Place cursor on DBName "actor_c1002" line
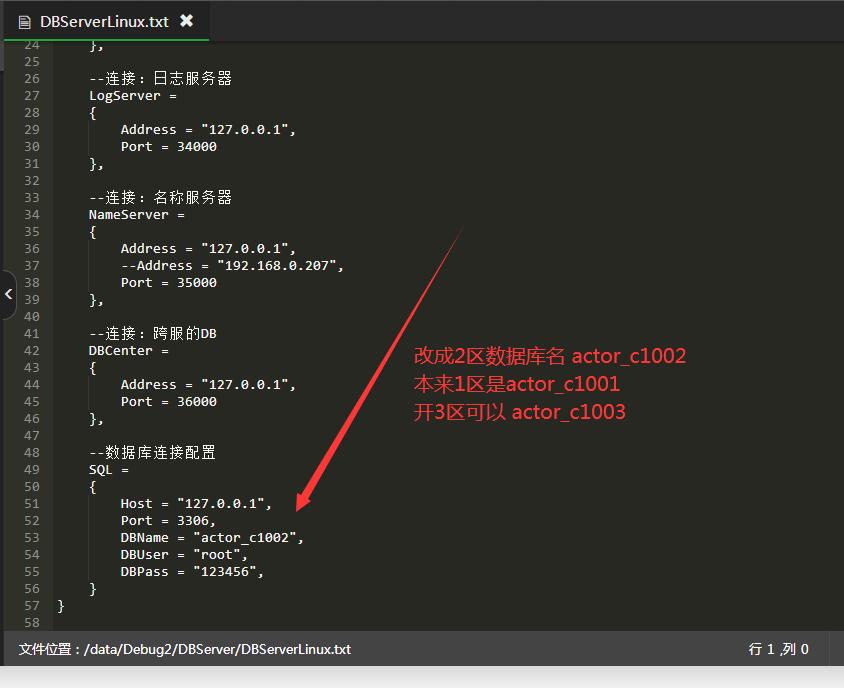 point(211,537)
